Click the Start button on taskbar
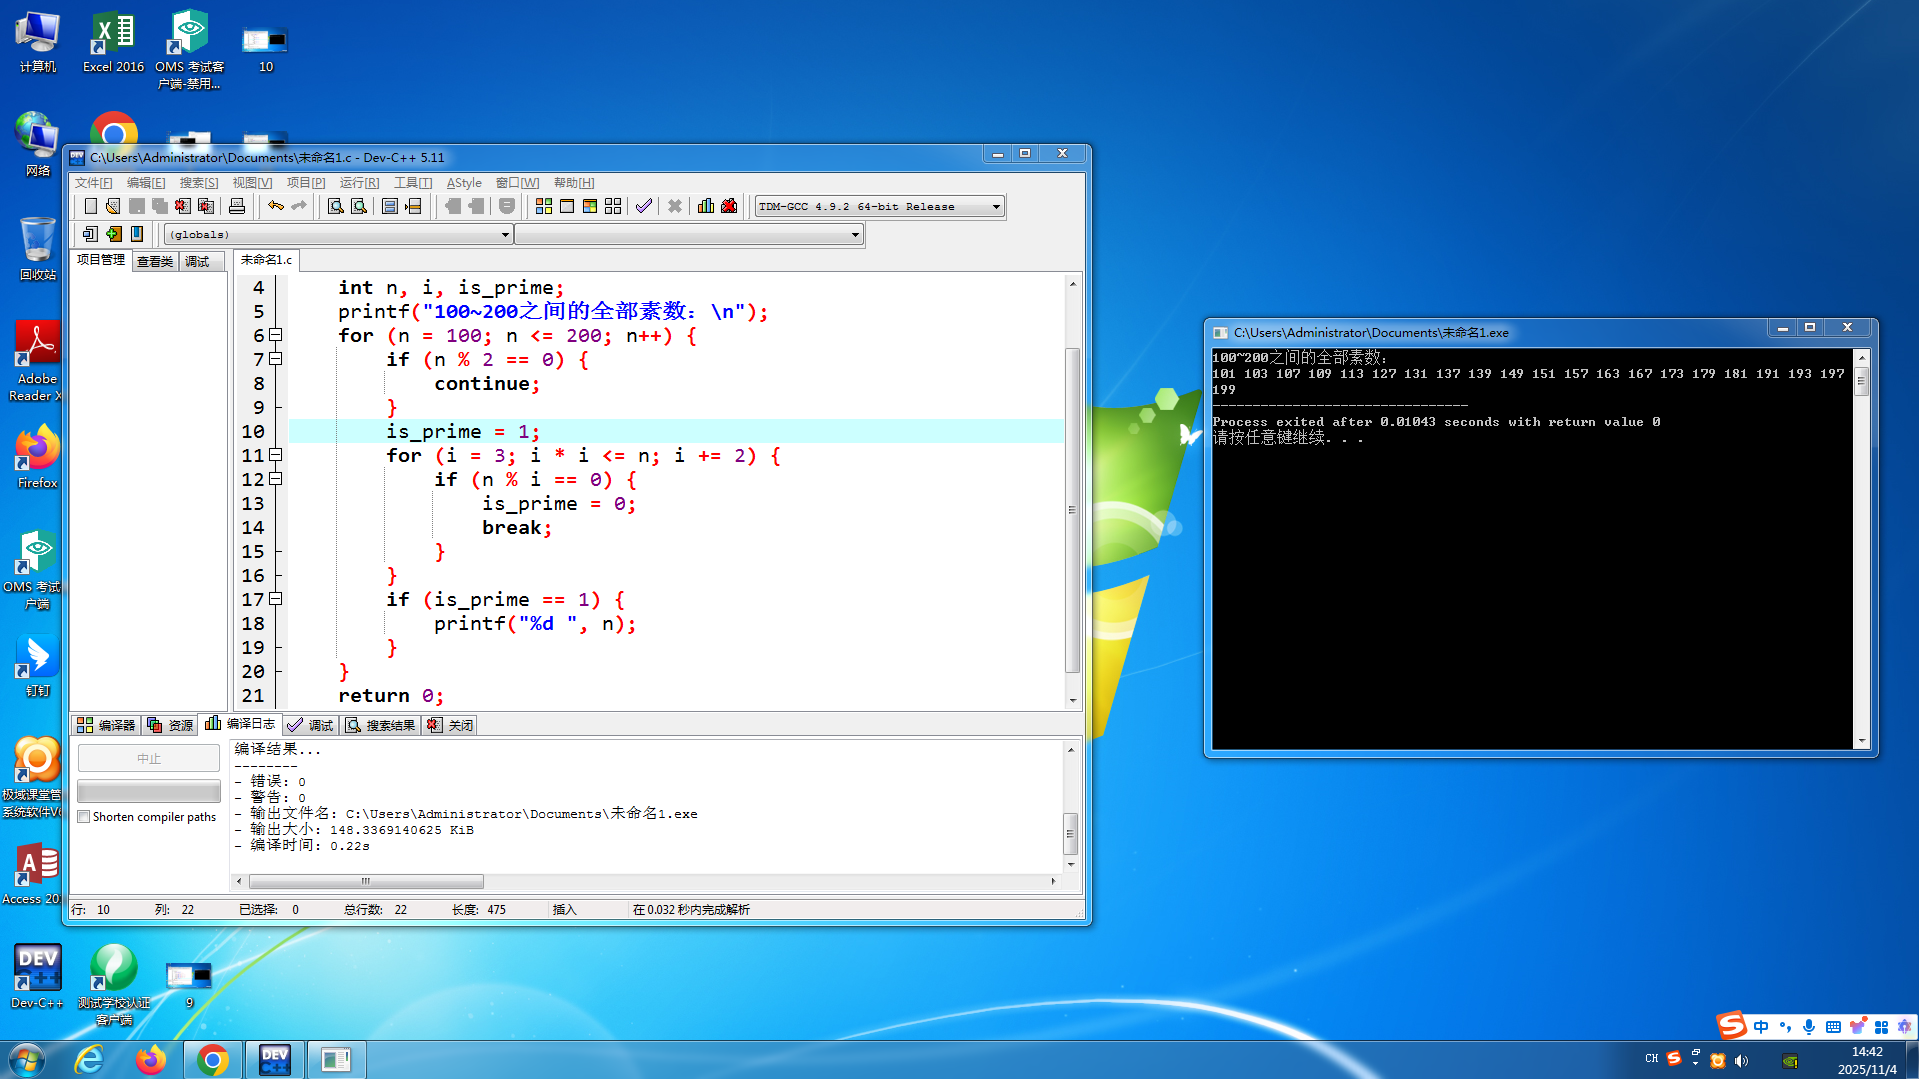Image resolution: width=1919 pixels, height=1079 pixels. point(27,1060)
